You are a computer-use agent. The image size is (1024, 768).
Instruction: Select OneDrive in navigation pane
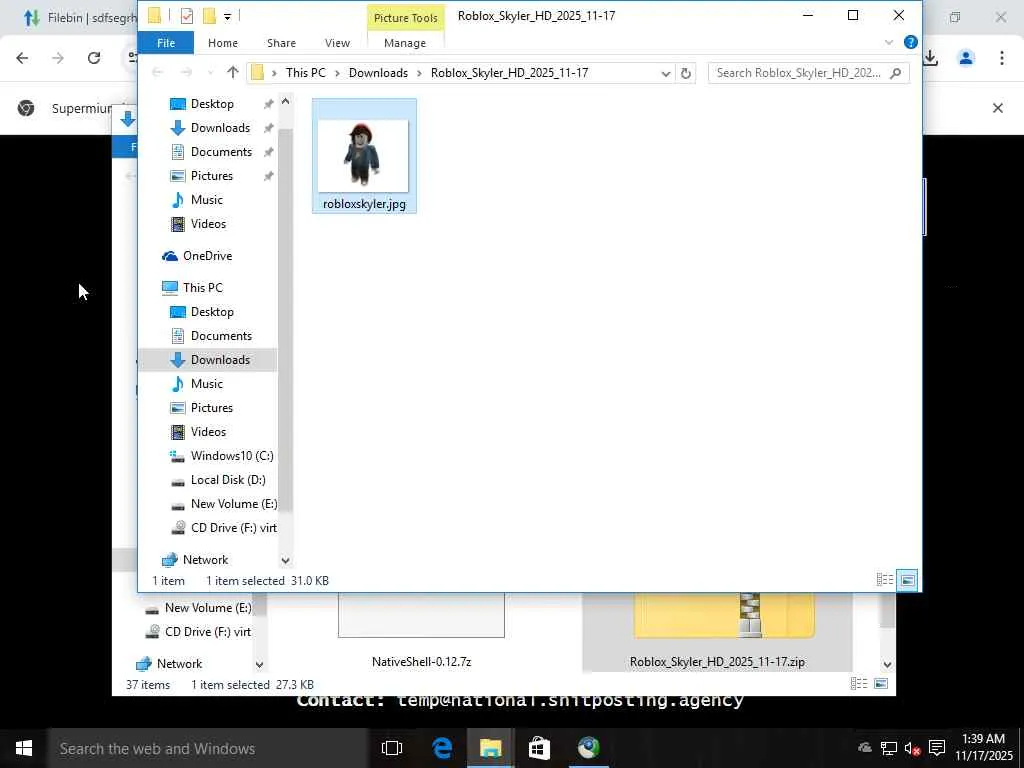[207, 256]
